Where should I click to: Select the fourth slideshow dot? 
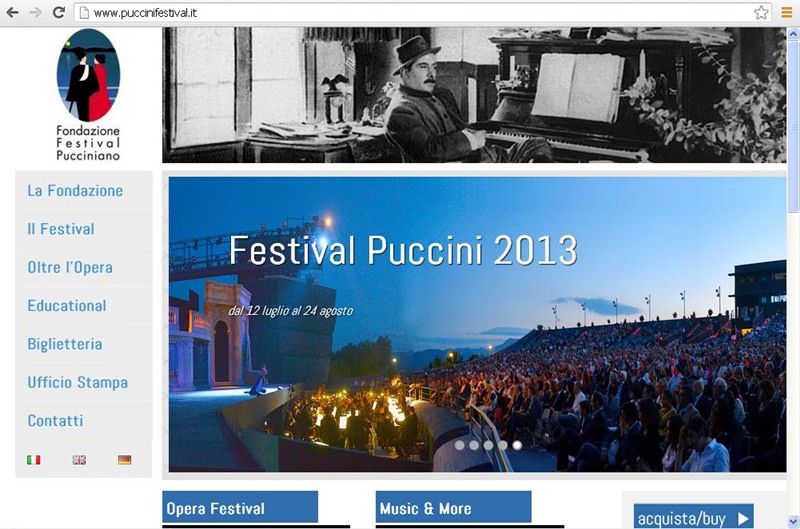coord(503,445)
